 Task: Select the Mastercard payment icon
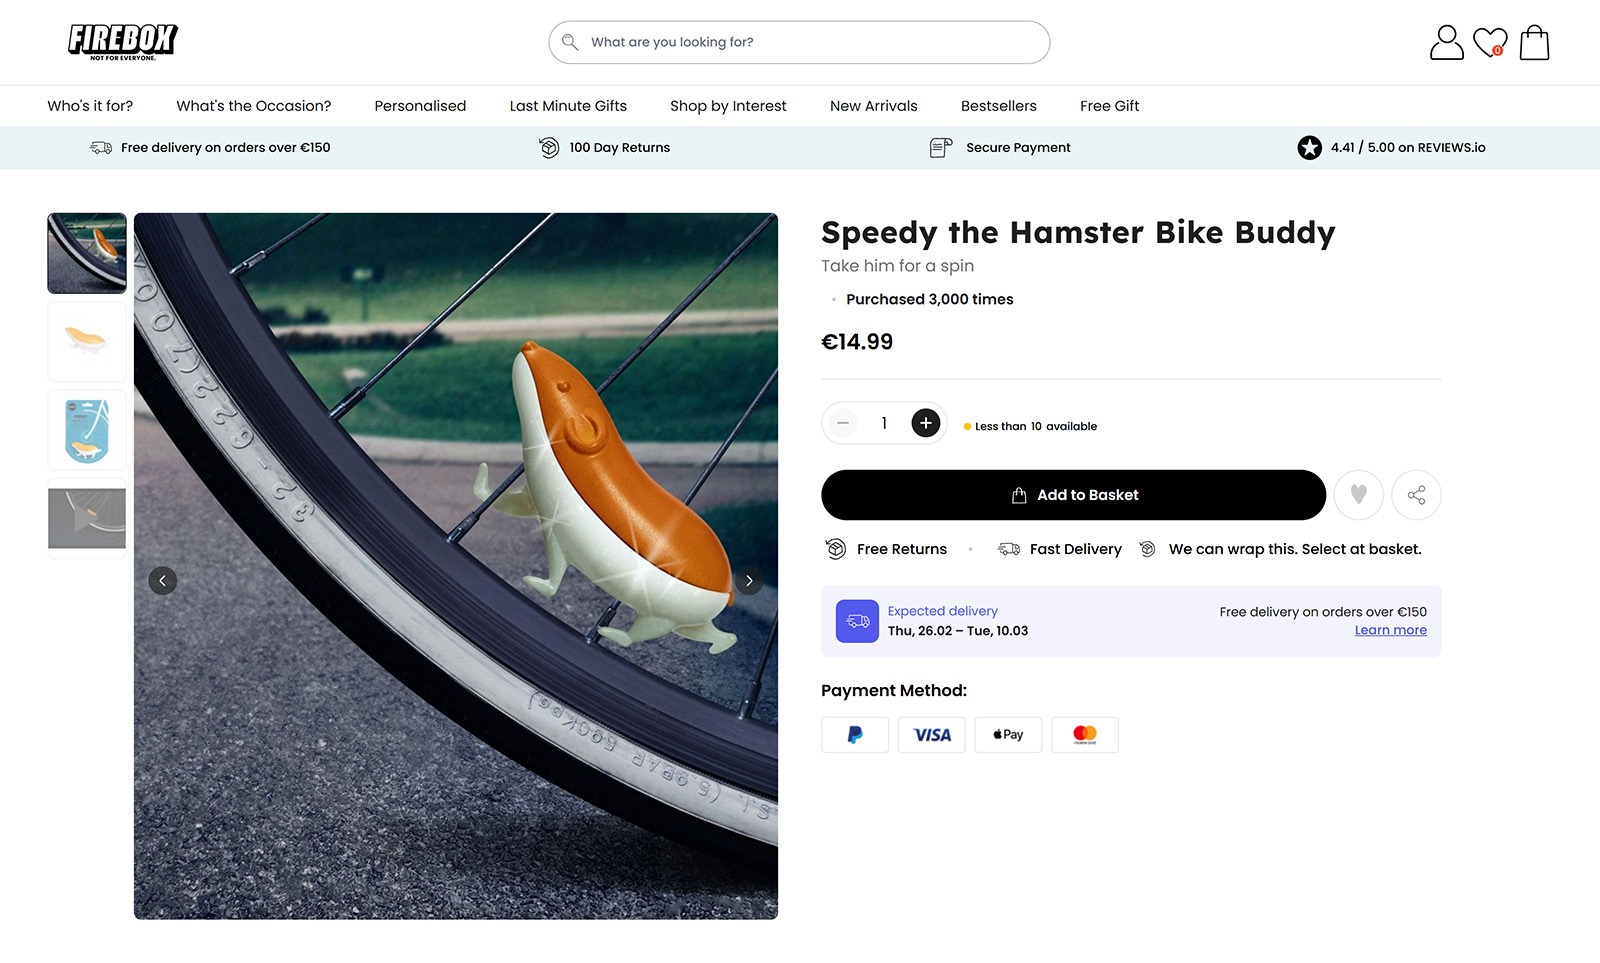pyautogui.click(x=1084, y=734)
